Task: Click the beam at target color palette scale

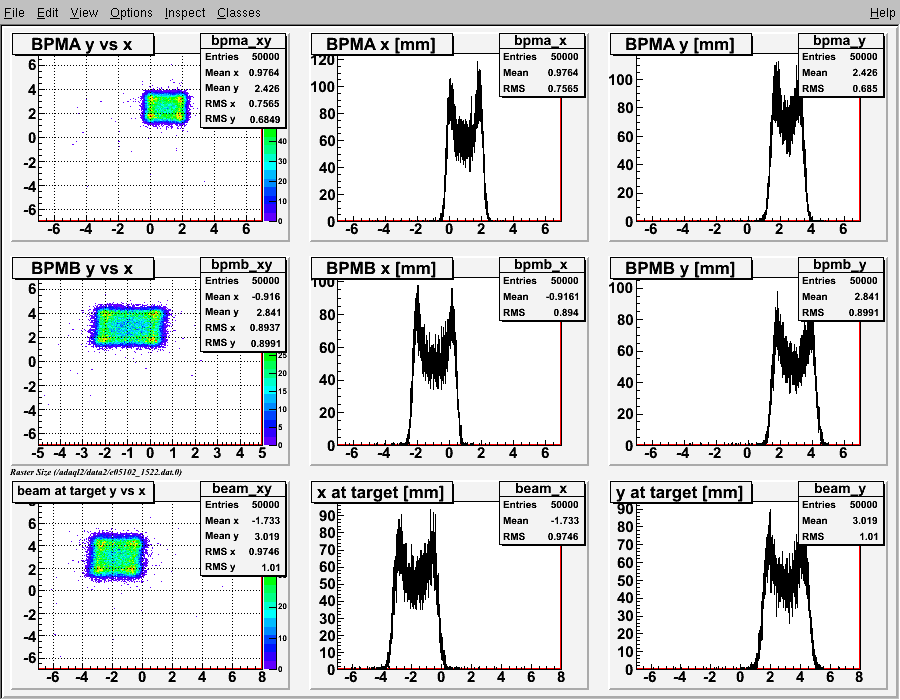Action: click(270, 623)
